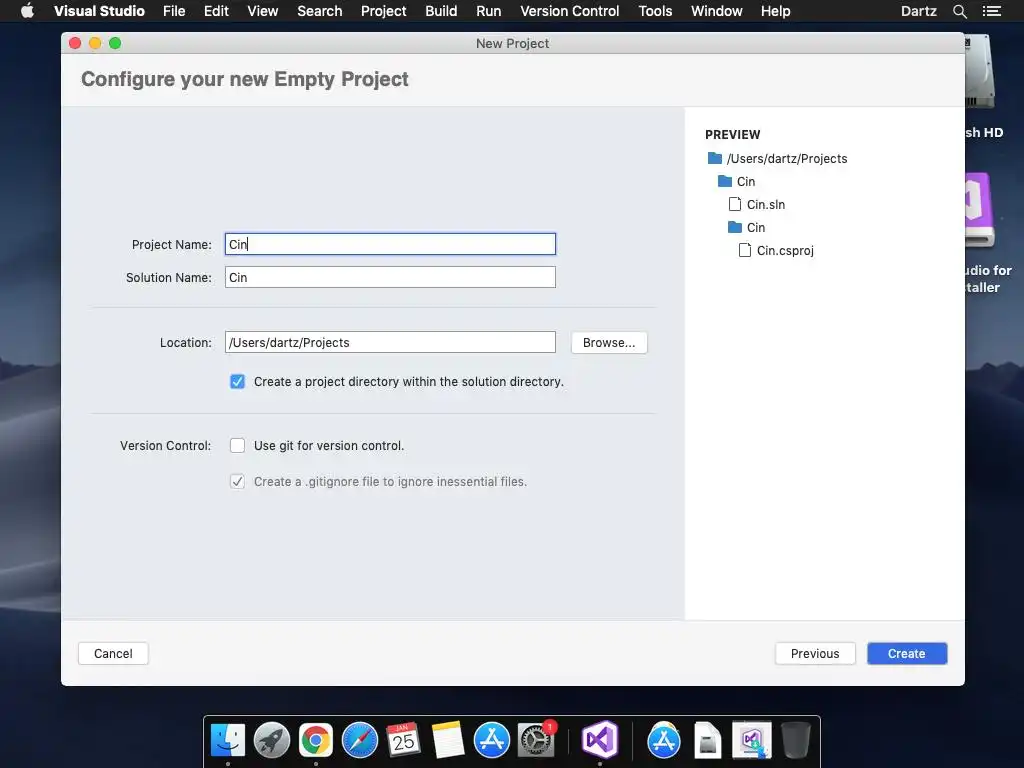Viewport: 1024px width, 768px height.
Task: Open the Help menu
Action: click(775, 11)
